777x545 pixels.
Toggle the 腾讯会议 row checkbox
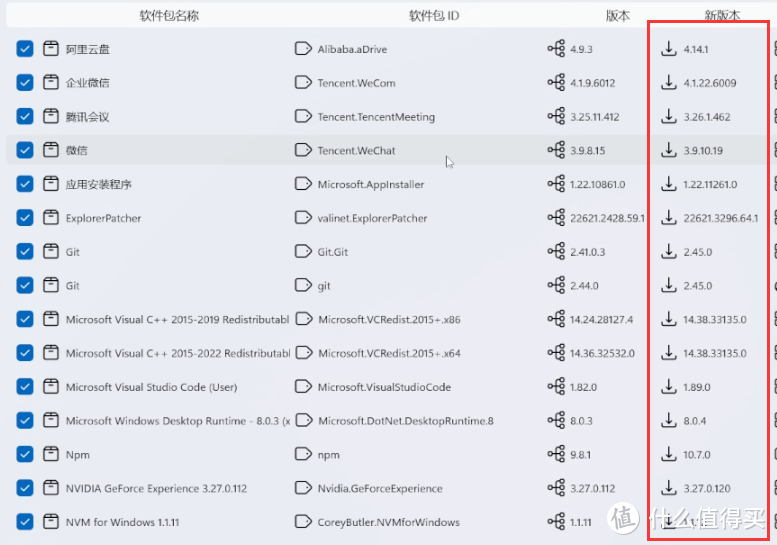coord(25,116)
